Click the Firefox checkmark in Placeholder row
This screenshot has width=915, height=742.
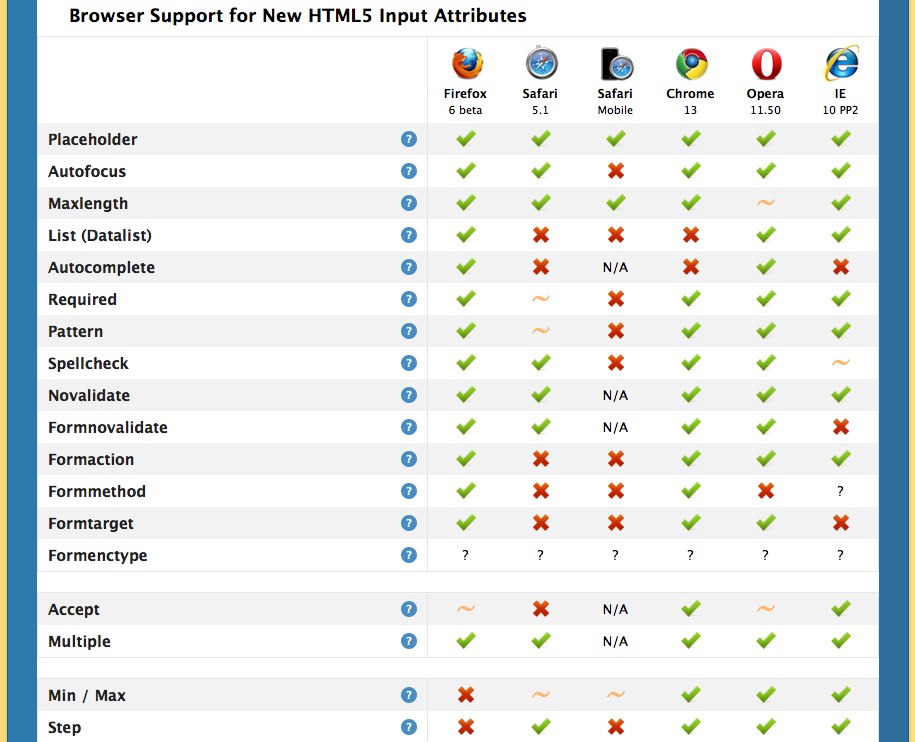[466, 139]
